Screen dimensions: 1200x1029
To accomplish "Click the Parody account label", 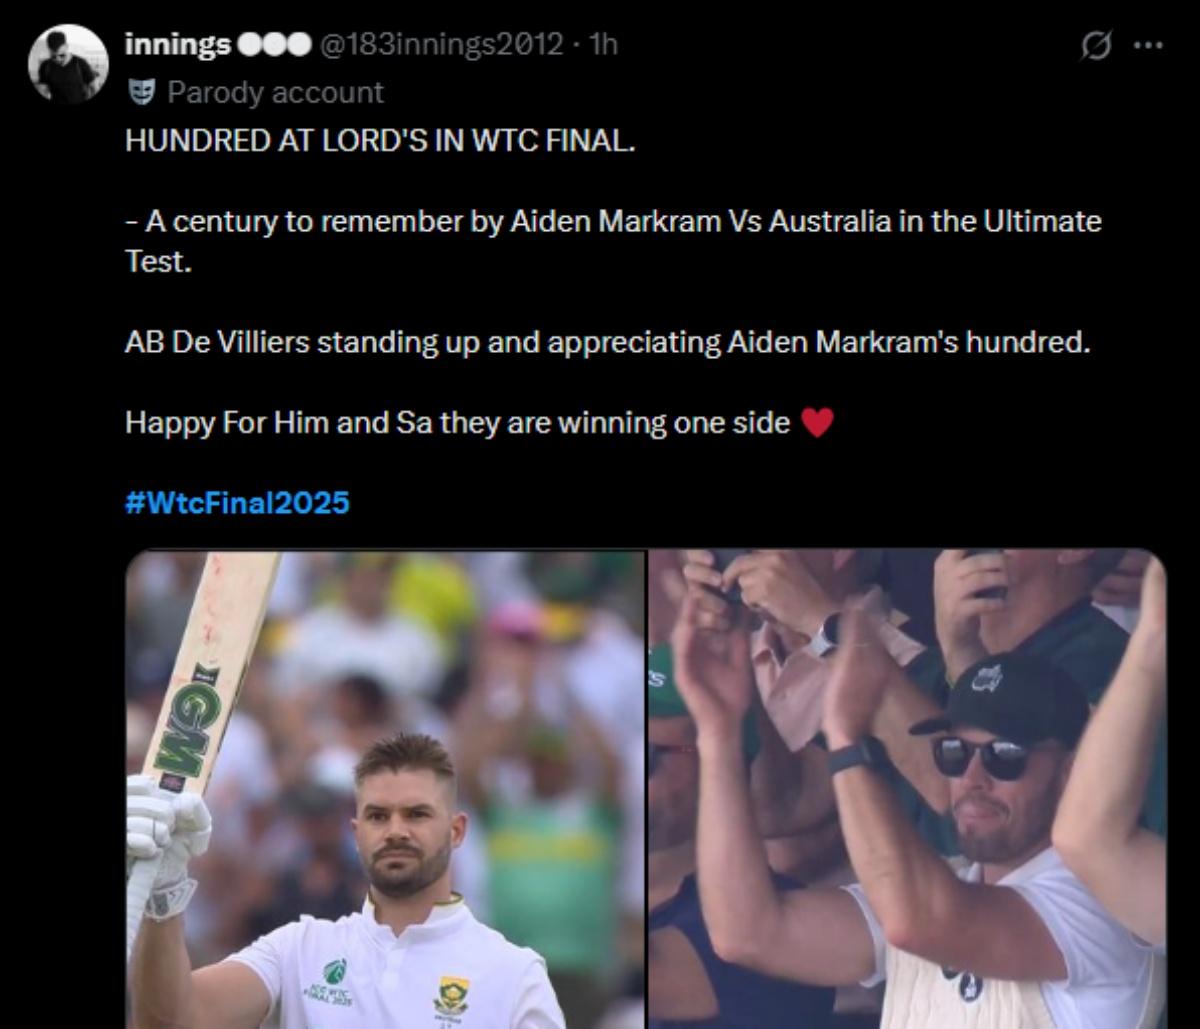I will click(x=275, y=91).
